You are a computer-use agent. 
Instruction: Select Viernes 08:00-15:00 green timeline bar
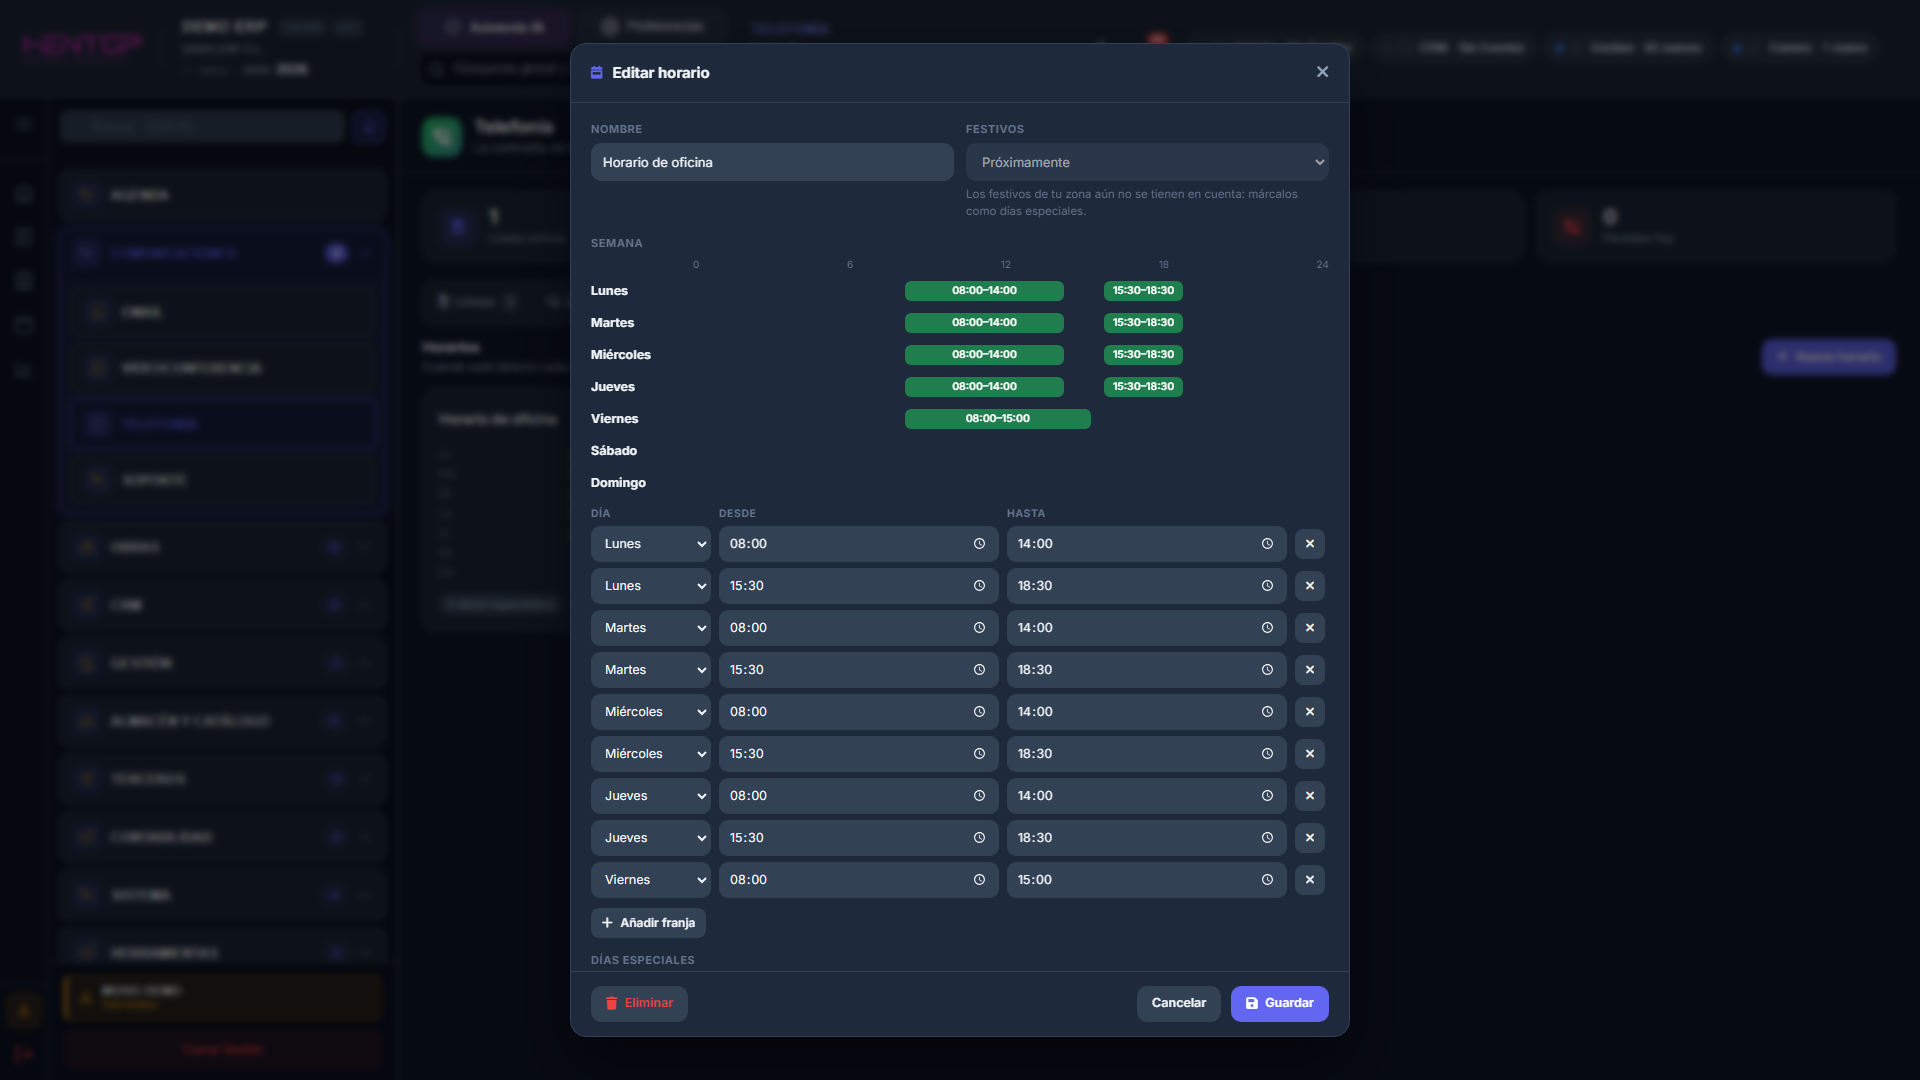pos(997,419)
